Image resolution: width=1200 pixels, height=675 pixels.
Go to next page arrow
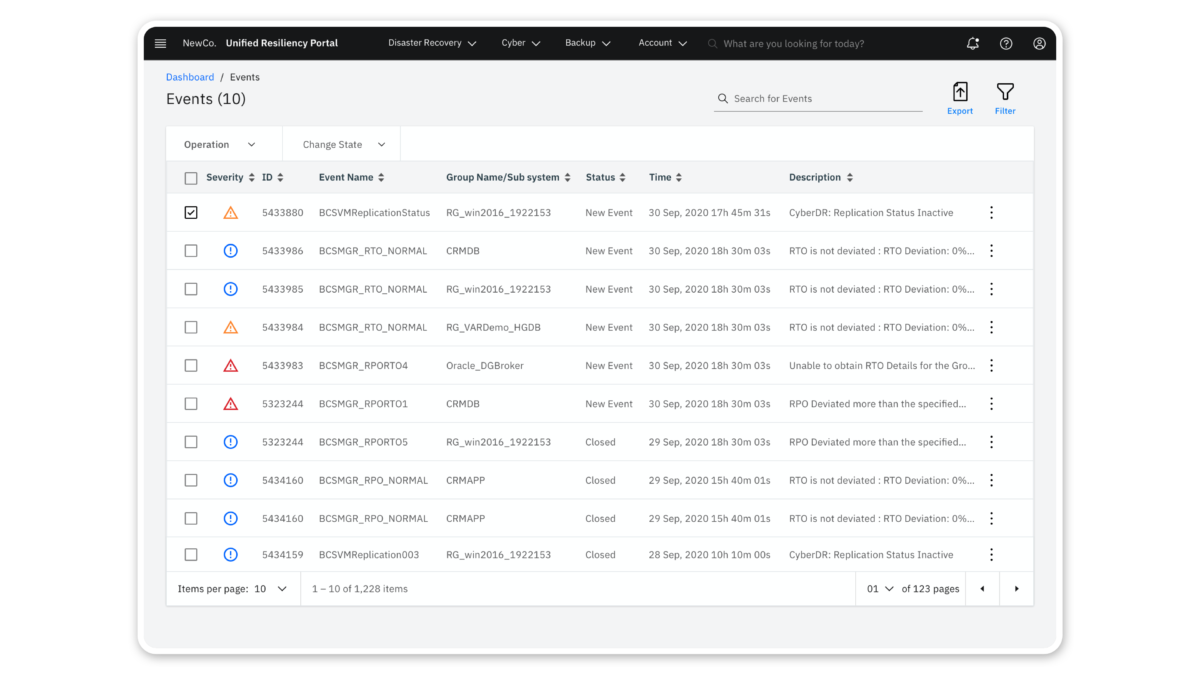pyautogui.click(x=1016, y=589)
